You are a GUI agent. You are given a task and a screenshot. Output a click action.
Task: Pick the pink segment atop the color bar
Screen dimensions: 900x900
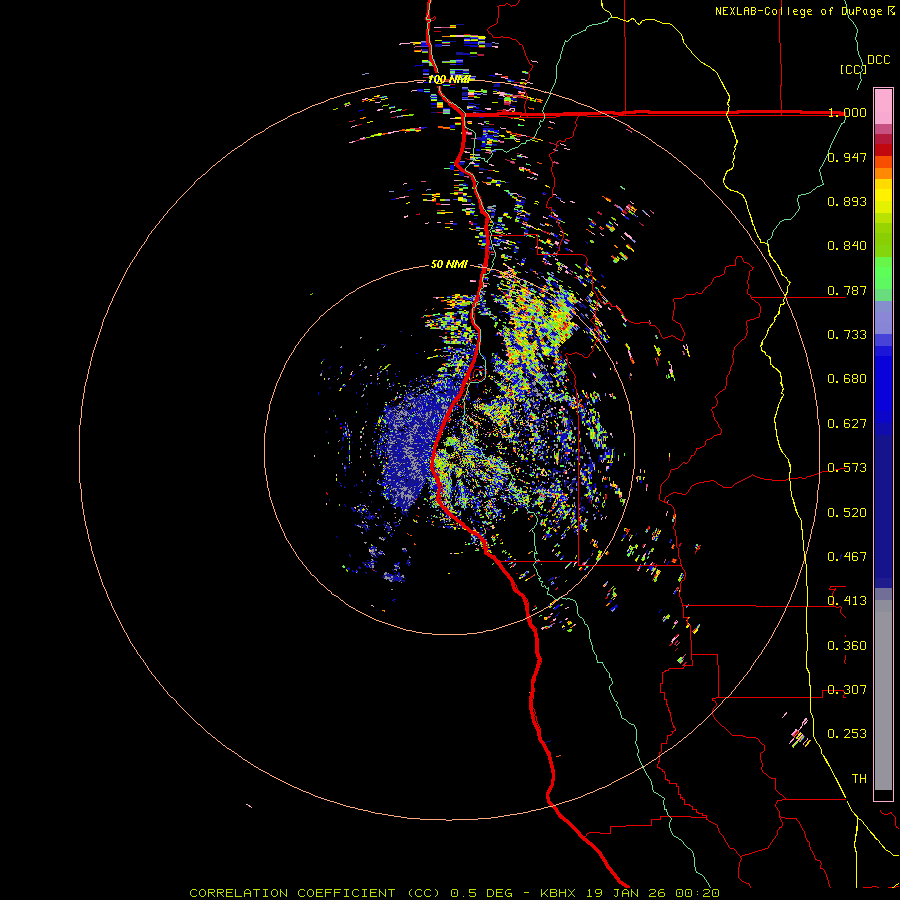pos(883,107)
